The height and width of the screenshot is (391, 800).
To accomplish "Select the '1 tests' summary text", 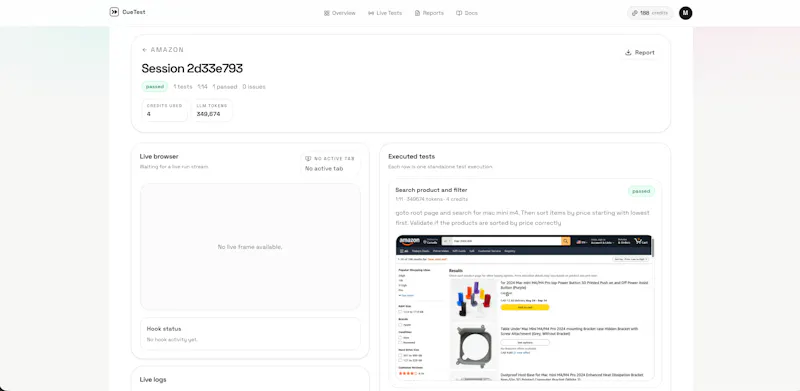I will [x=183, y=87].
